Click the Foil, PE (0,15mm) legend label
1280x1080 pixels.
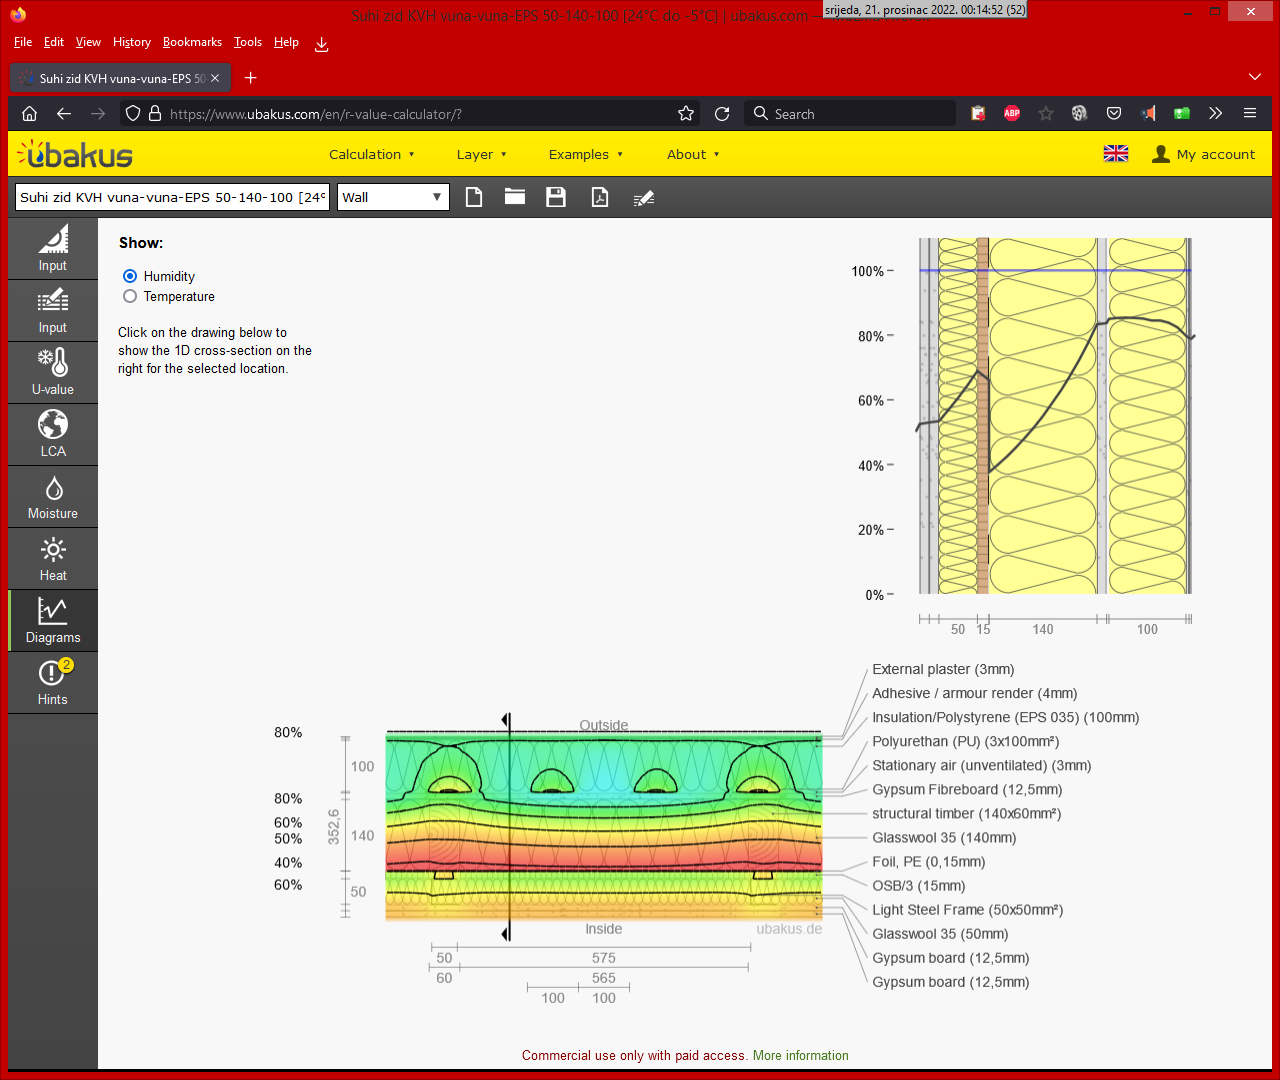coord(929,862)
